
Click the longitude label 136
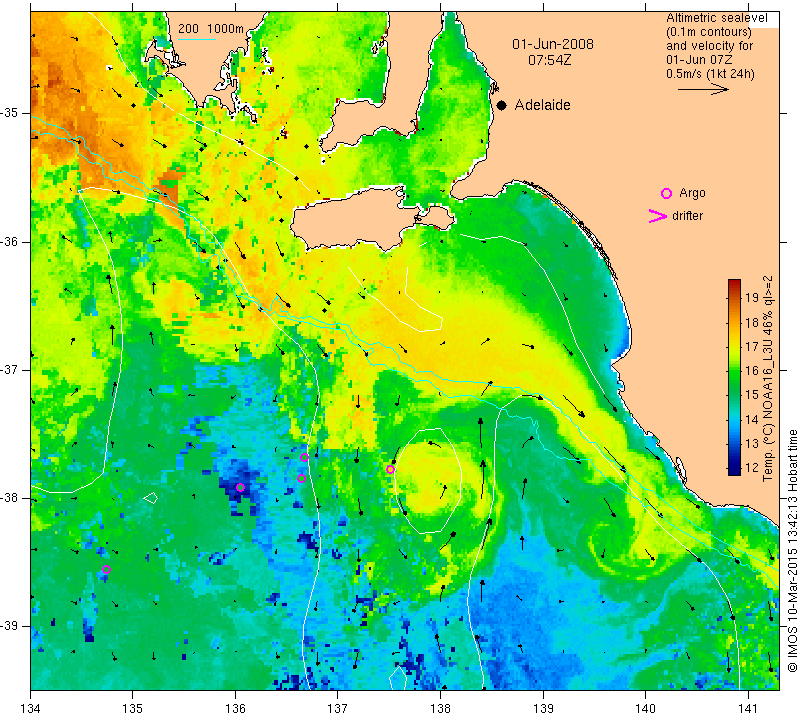235,708
